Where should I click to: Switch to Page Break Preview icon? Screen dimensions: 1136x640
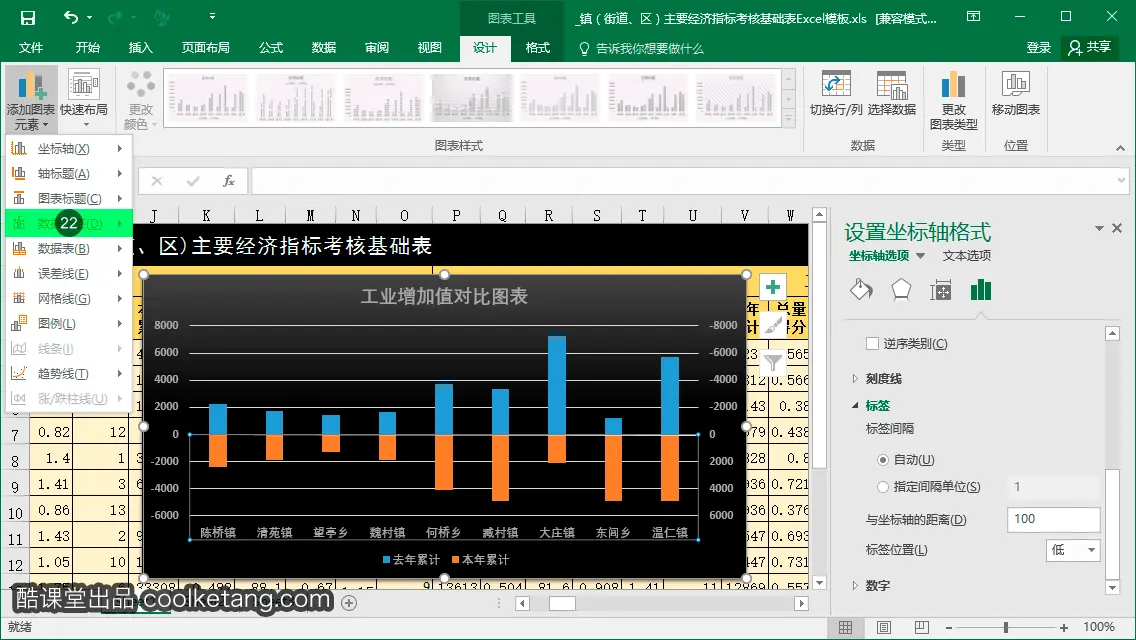[x=922, y=628]
